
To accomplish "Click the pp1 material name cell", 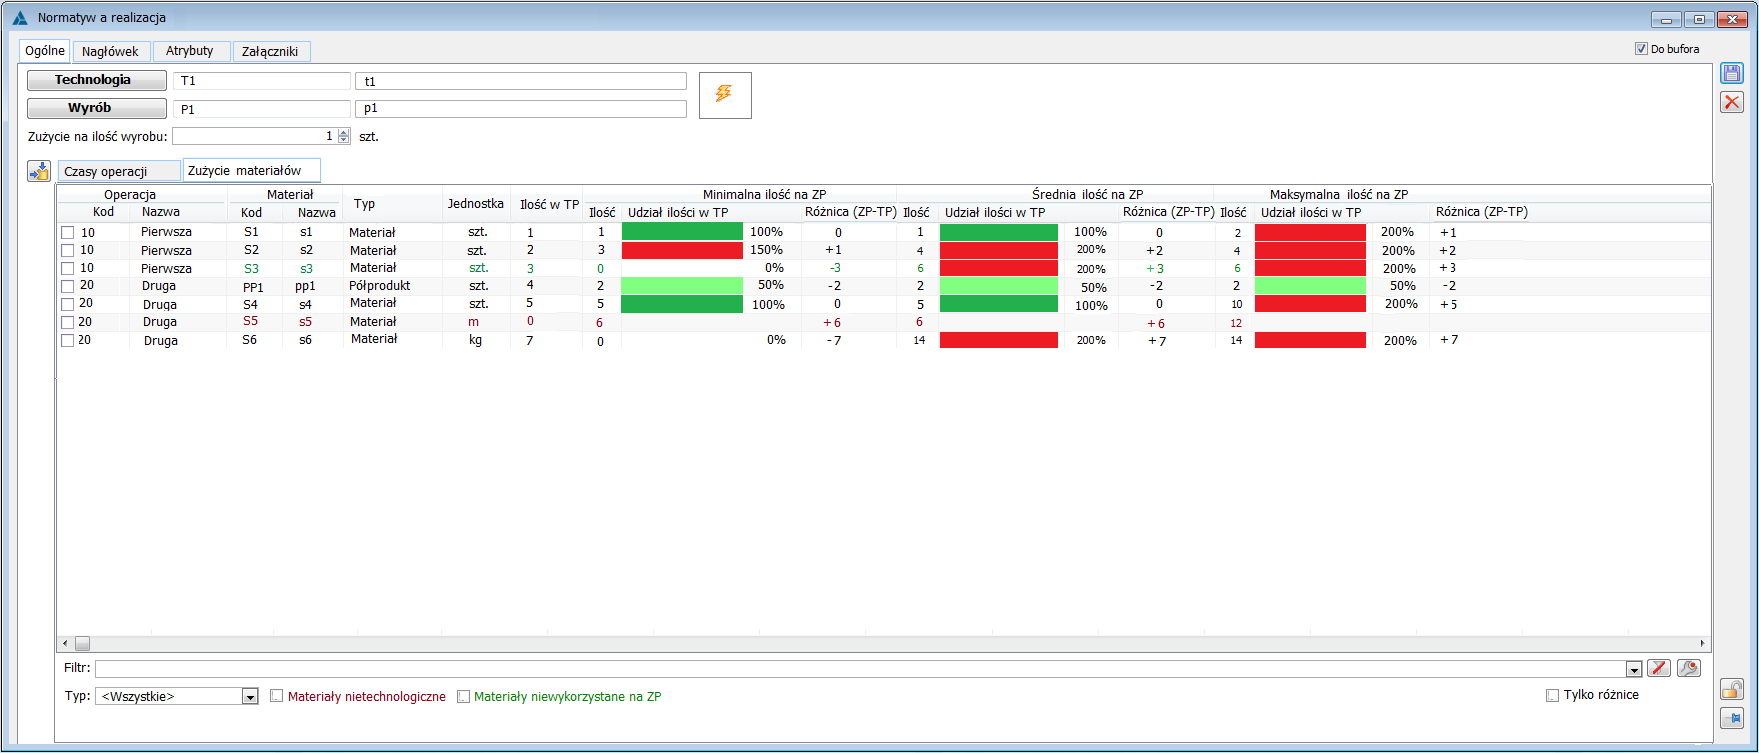I will 305,286.
